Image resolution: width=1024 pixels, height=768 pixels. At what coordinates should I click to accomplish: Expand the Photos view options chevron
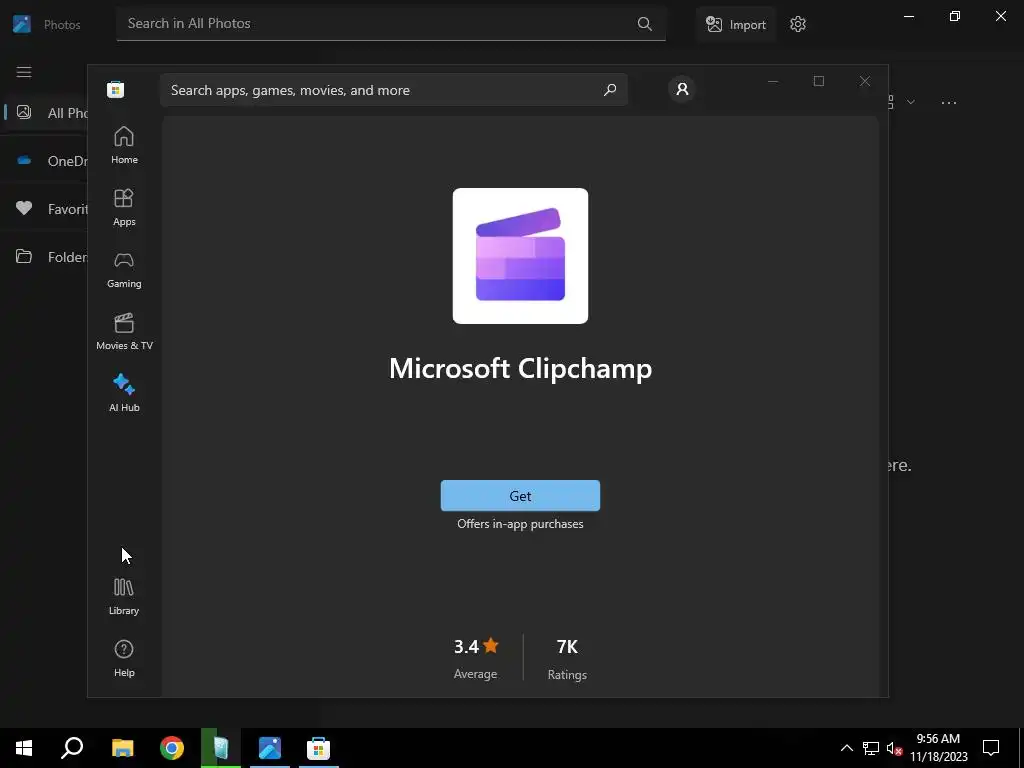910,103
